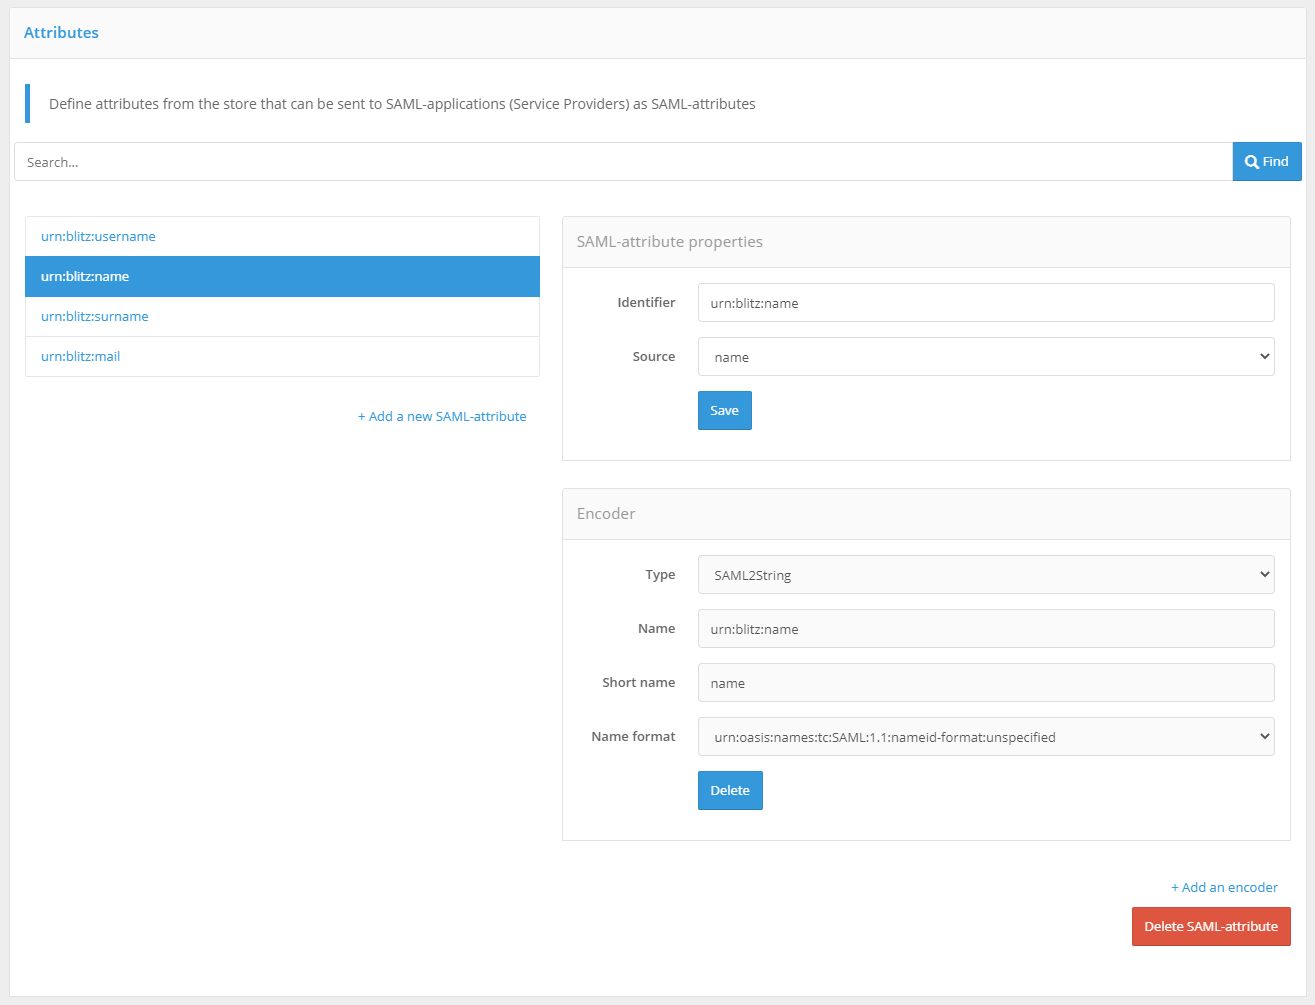This screenshot has height=1005, width=1315.
Task: Click the Add an encoder link
Action: [1224, 888]
